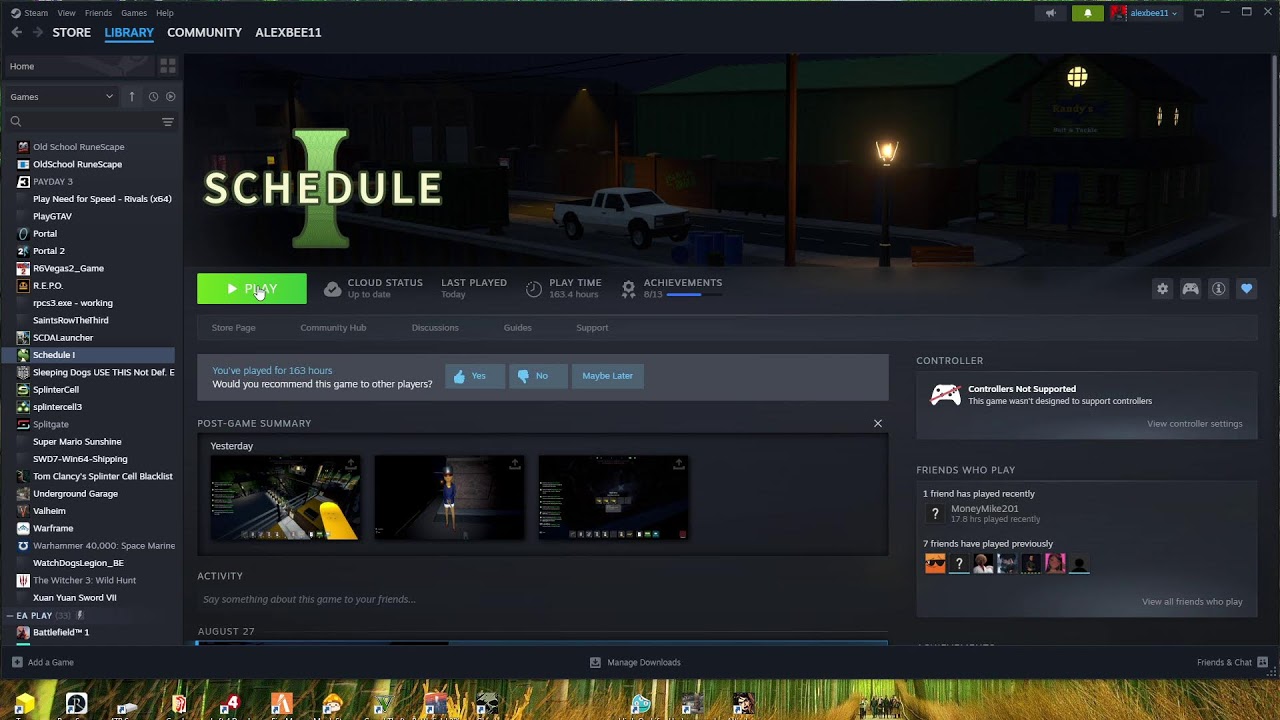Go to the COMMUNITY tab
Screen dimensions: 1280x720
tap(204, 32)
